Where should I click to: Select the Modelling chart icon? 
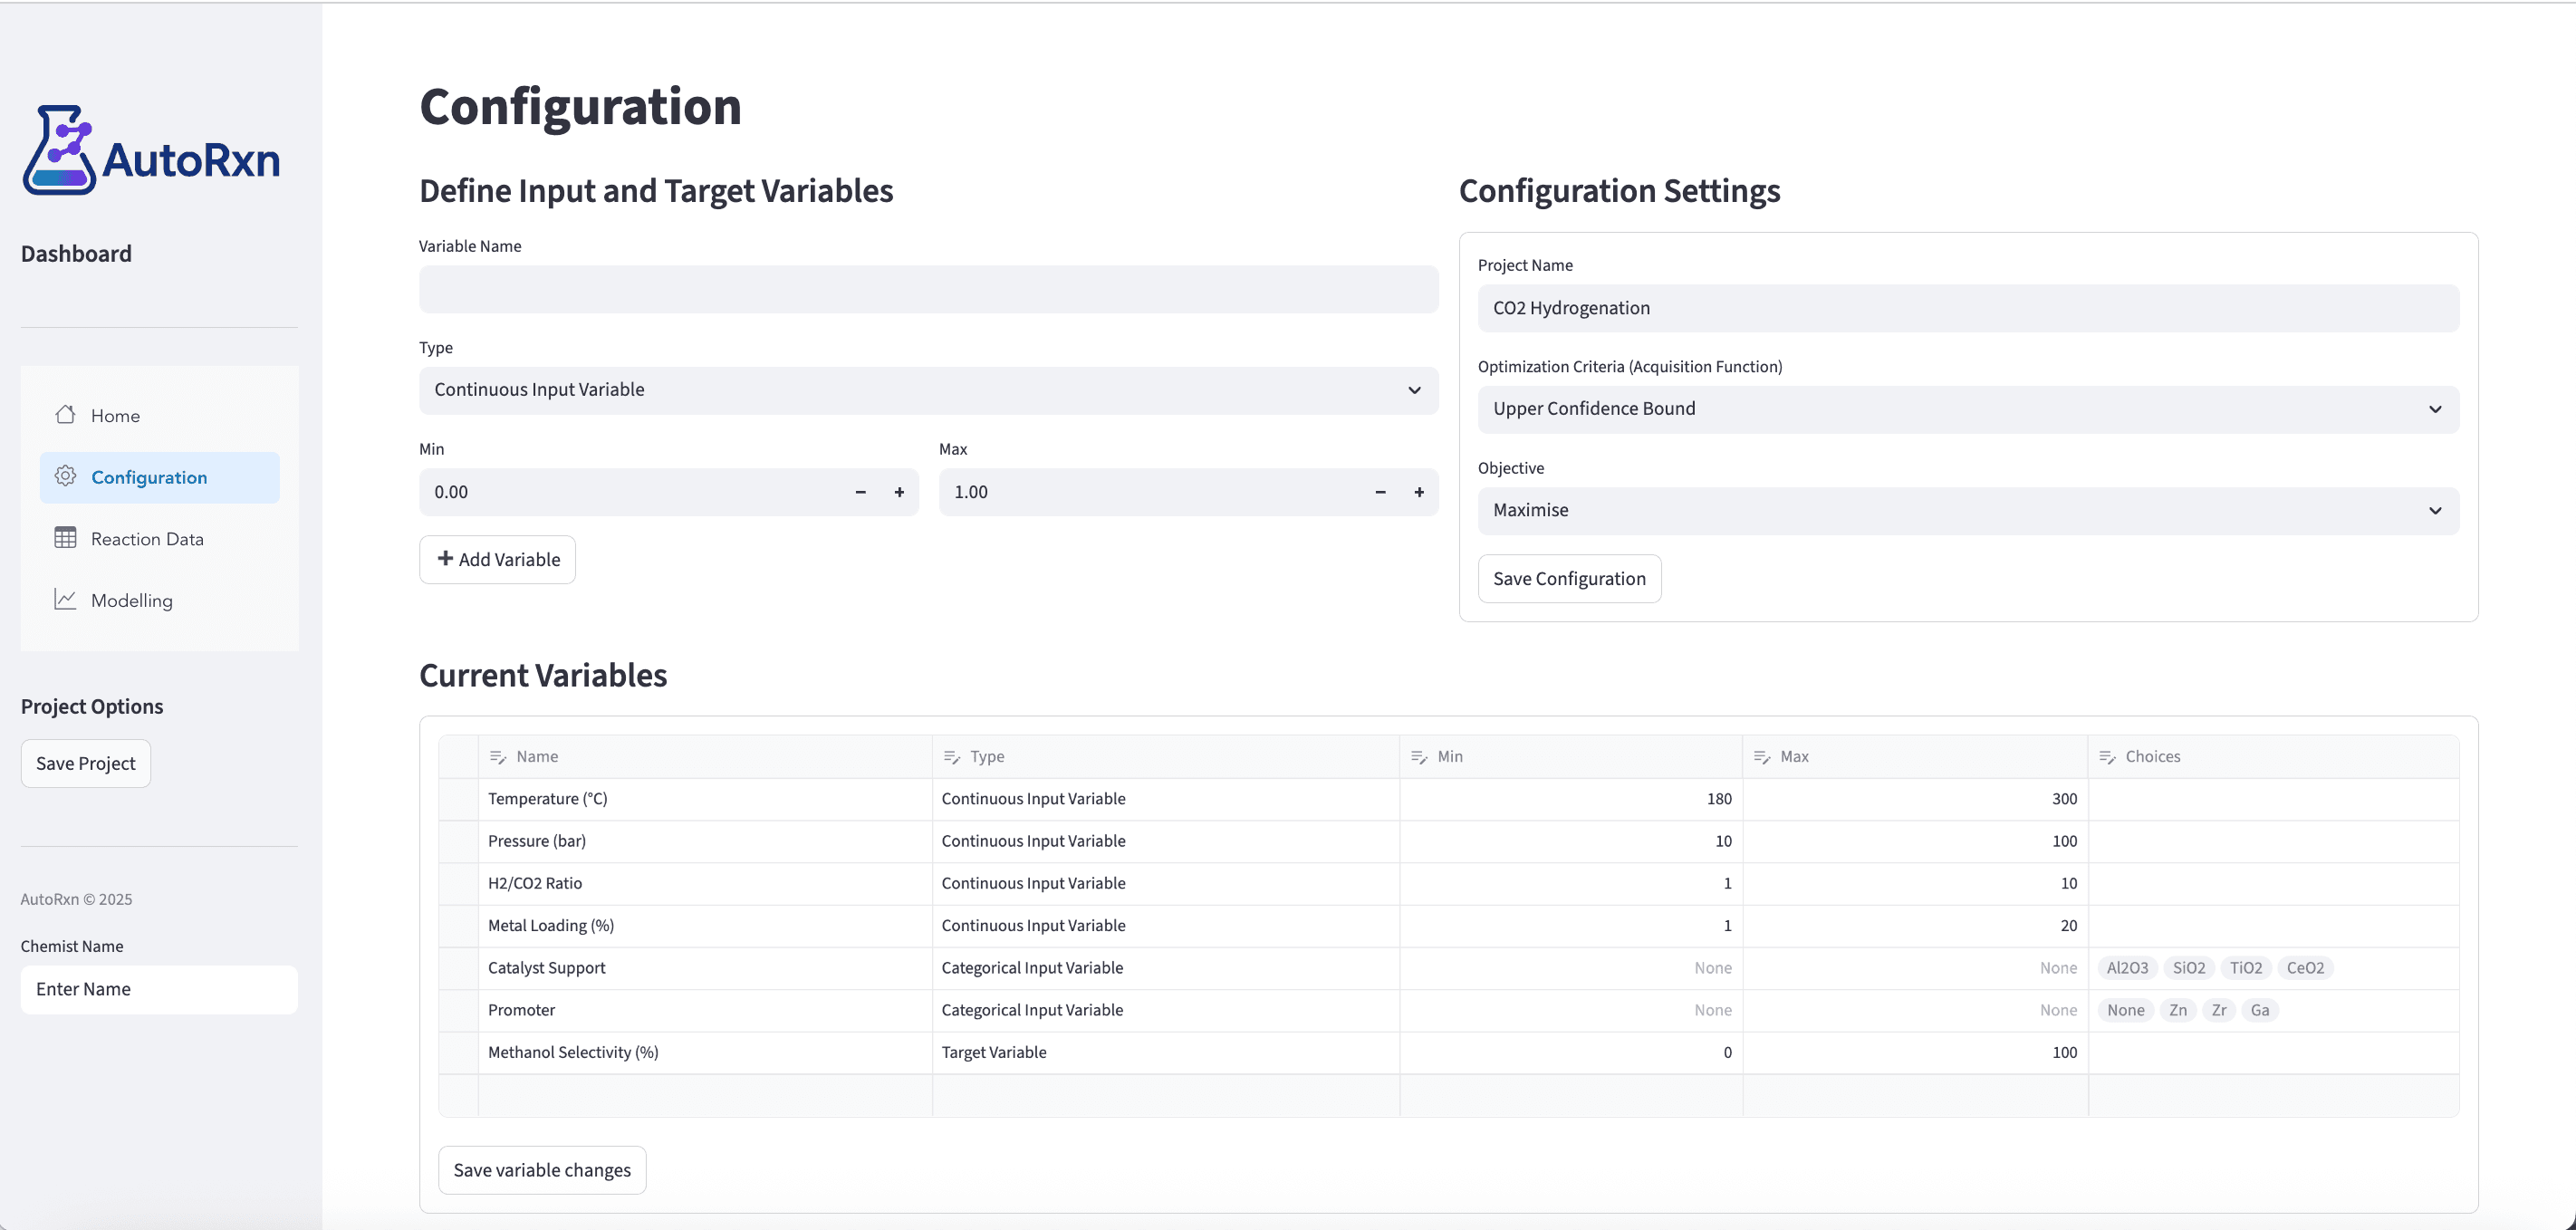pos(64,599)
